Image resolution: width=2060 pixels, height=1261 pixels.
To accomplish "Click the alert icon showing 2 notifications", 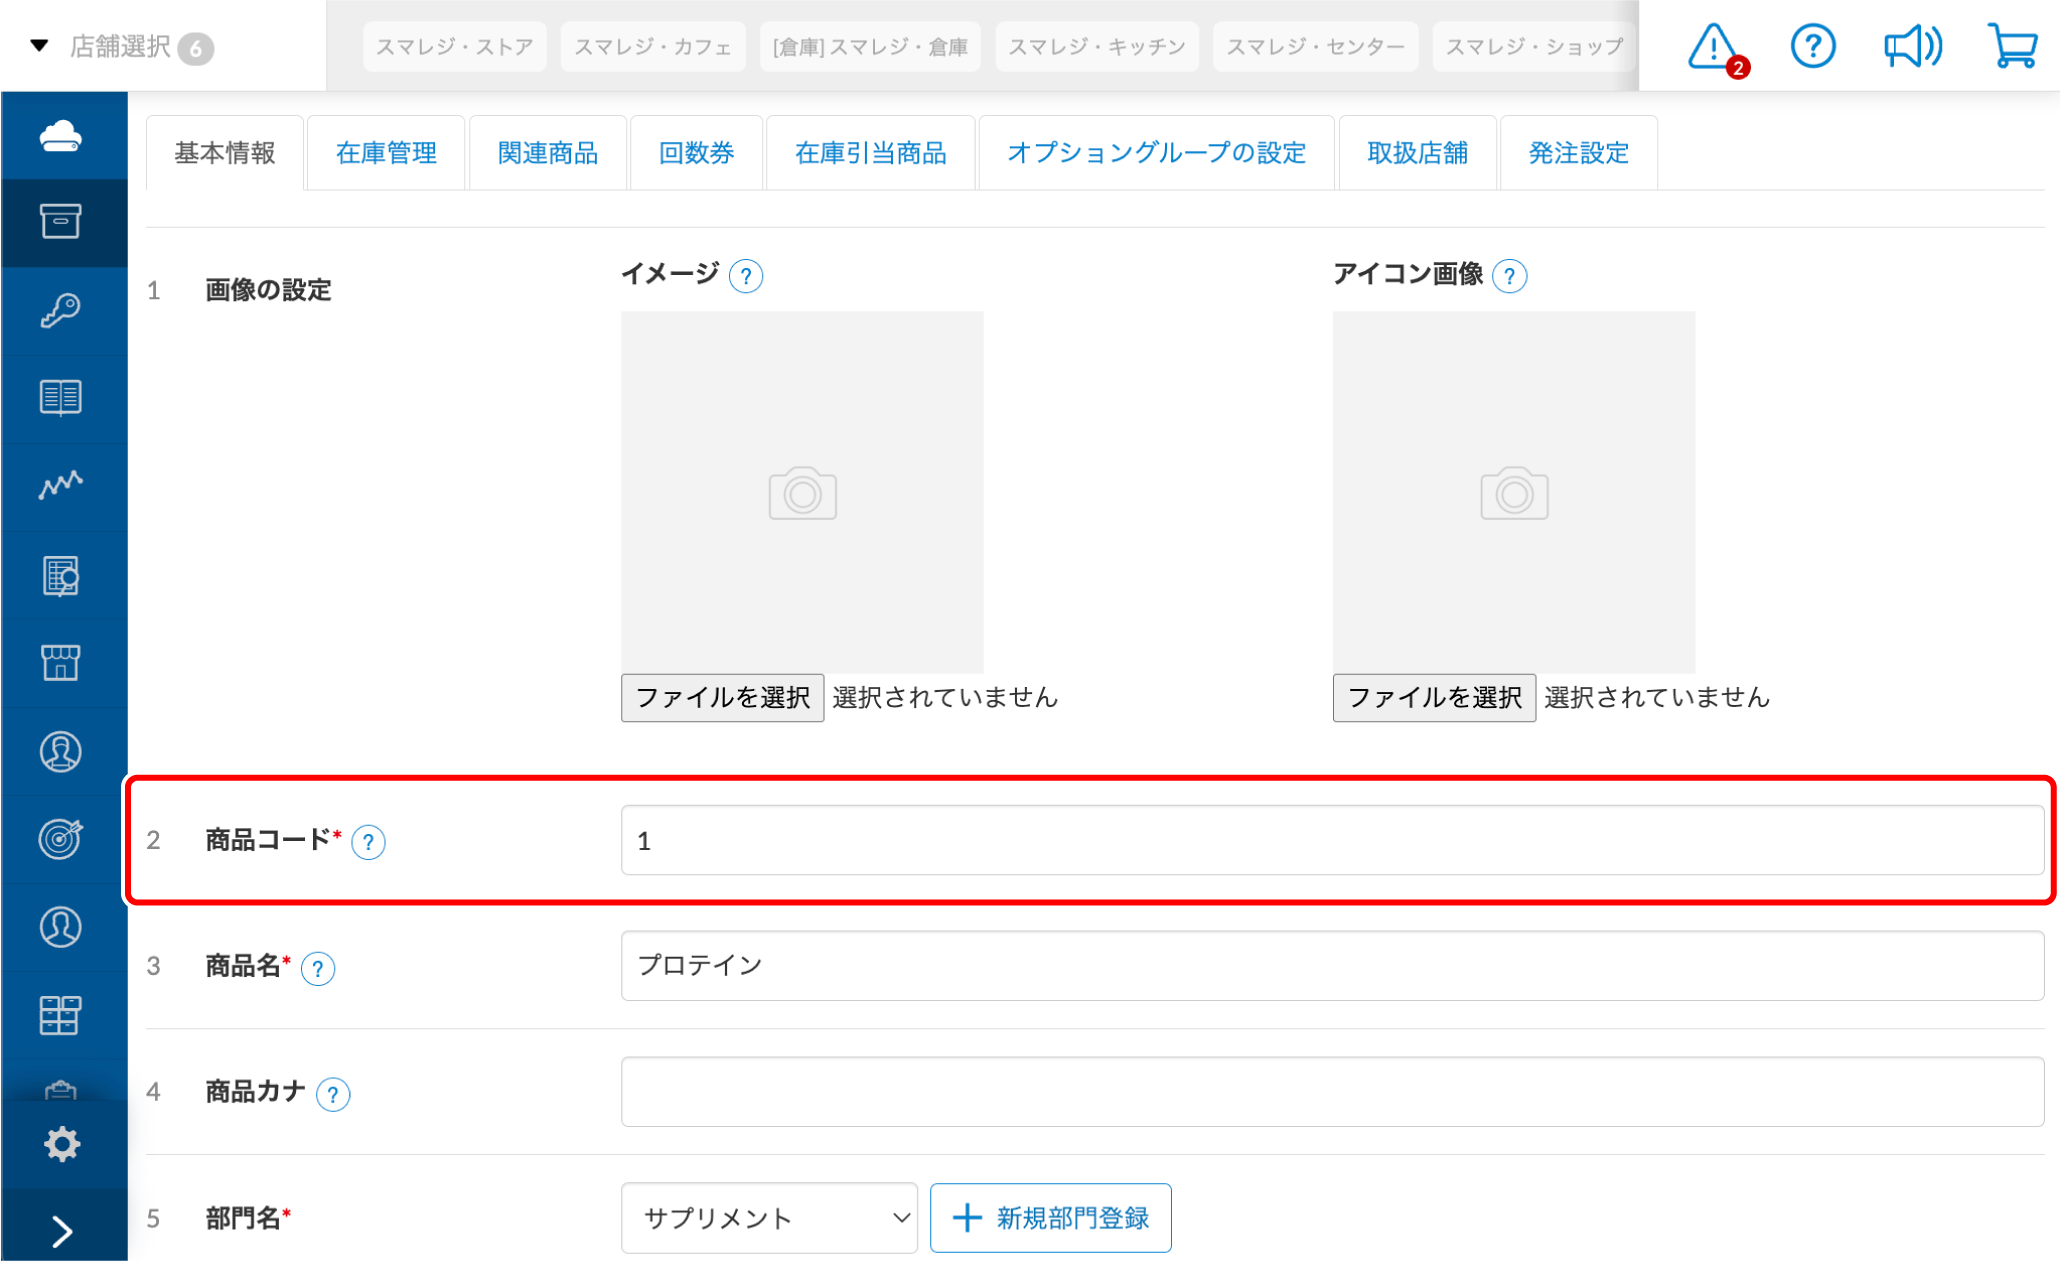I will tap(1712, 46).
